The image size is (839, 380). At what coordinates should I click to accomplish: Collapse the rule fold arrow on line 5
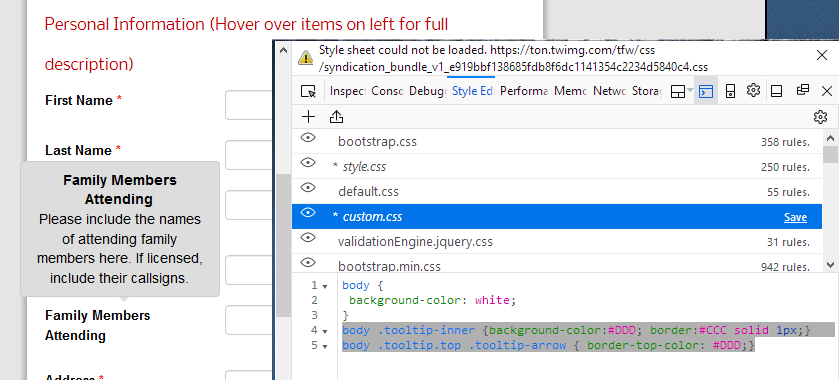[325, 346]
